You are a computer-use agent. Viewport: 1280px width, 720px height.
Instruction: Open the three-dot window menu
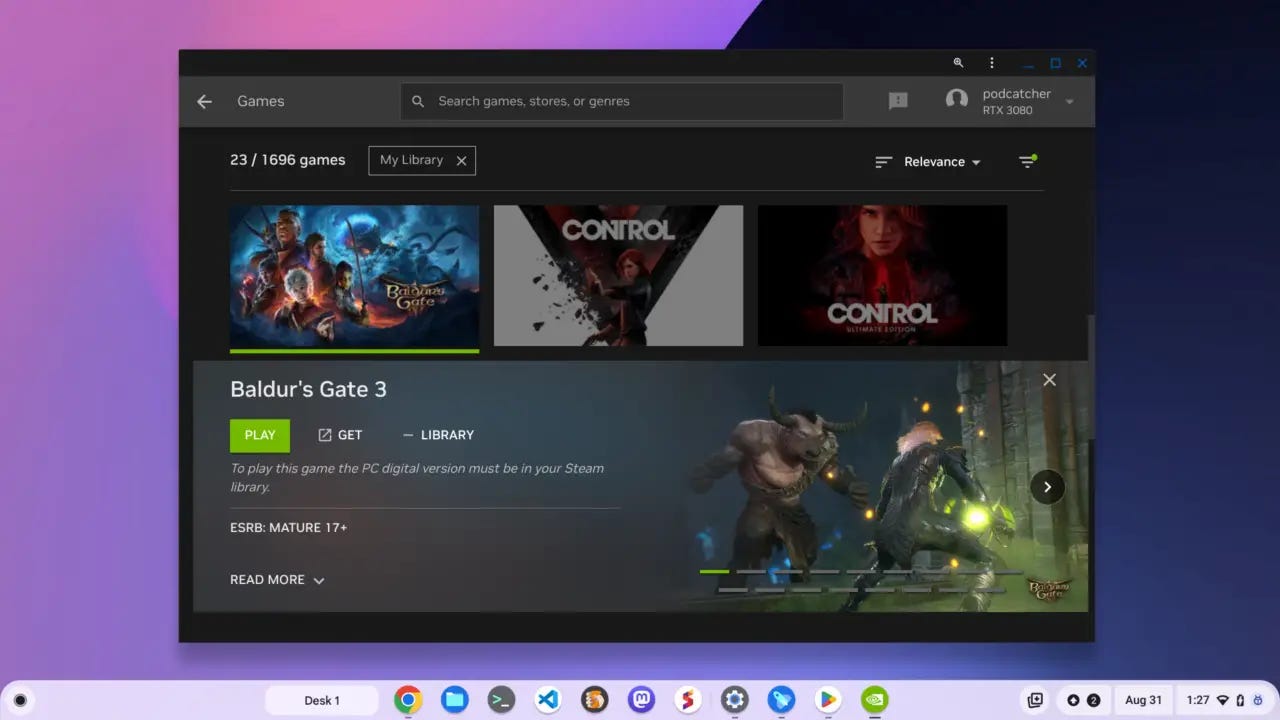(x=991, y=63)
